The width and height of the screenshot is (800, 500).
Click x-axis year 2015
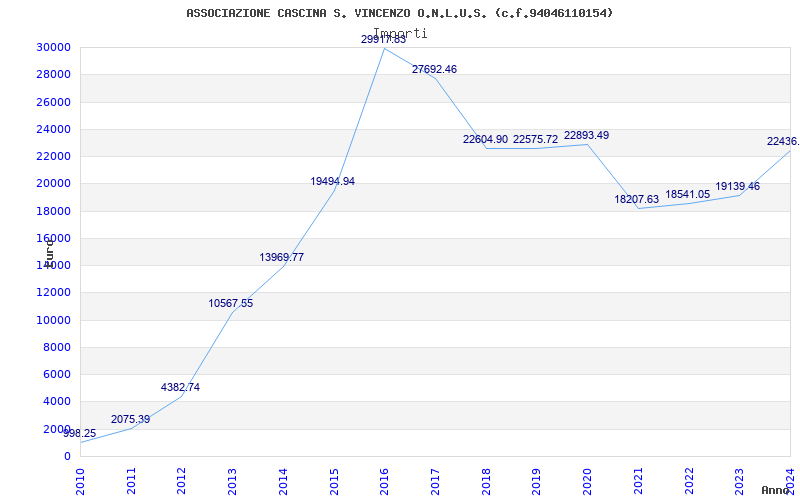point(334,482)
